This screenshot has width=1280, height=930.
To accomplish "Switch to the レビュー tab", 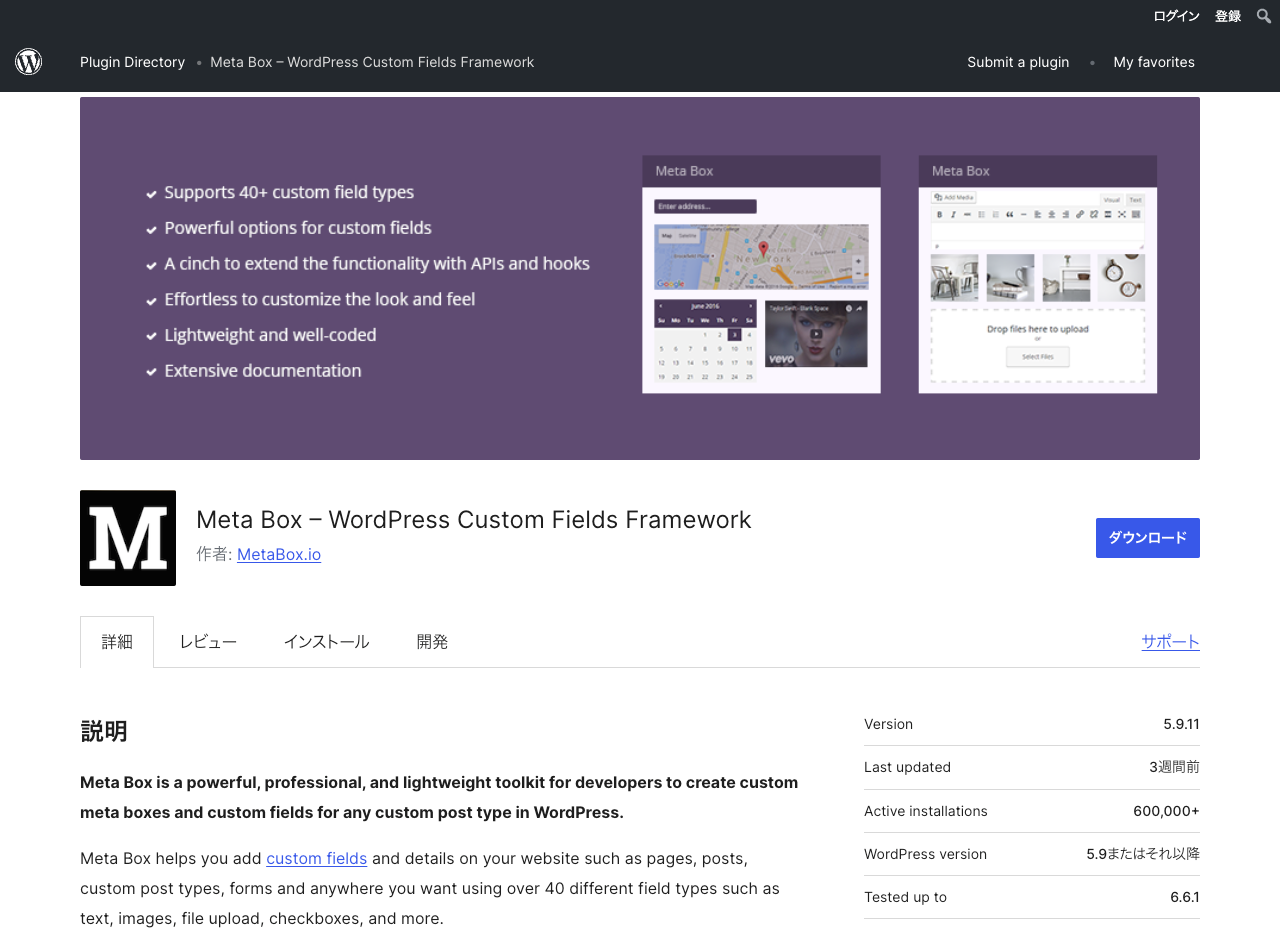I will tap(208, 642).
